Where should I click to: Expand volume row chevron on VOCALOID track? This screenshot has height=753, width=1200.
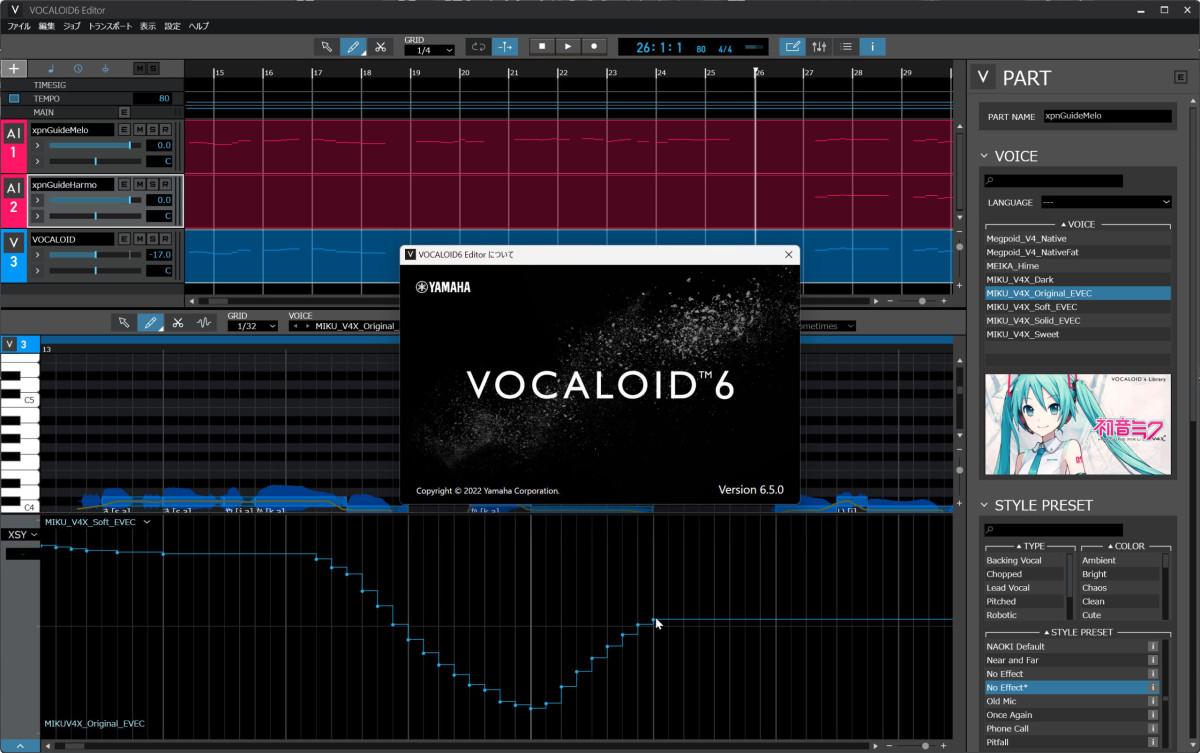(37, 255)
